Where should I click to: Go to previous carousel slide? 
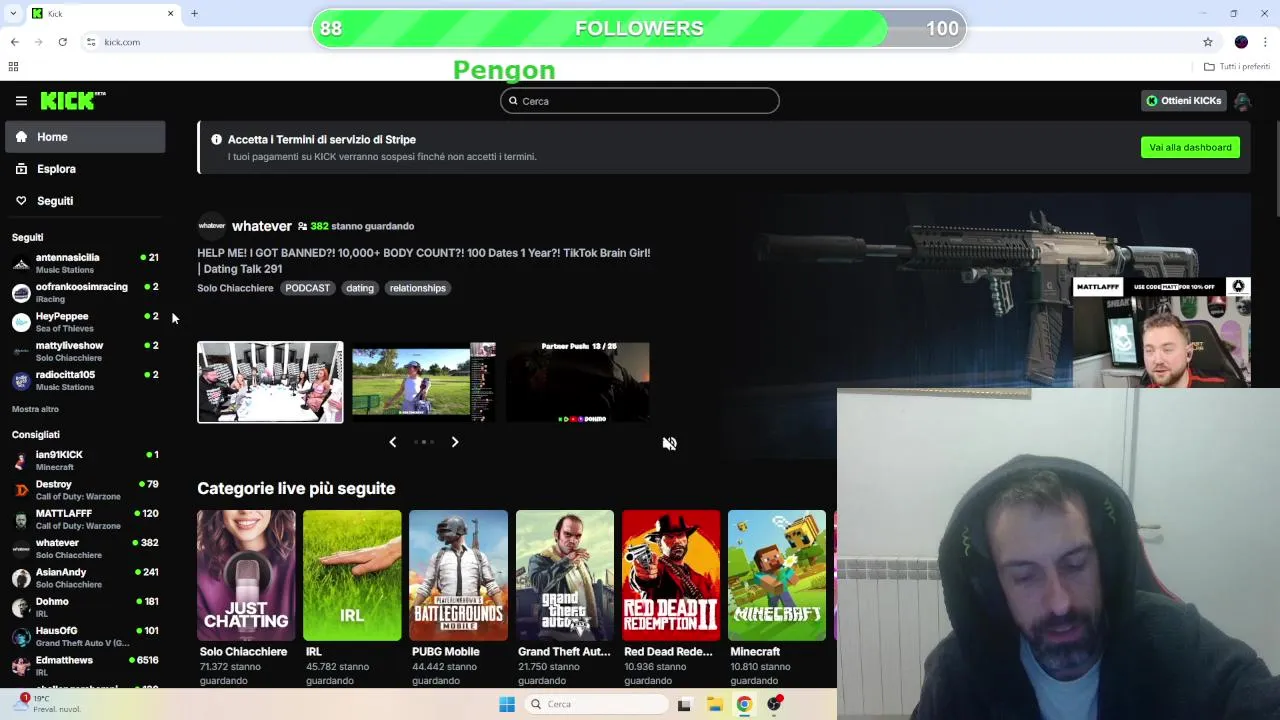tap(392, 442)
